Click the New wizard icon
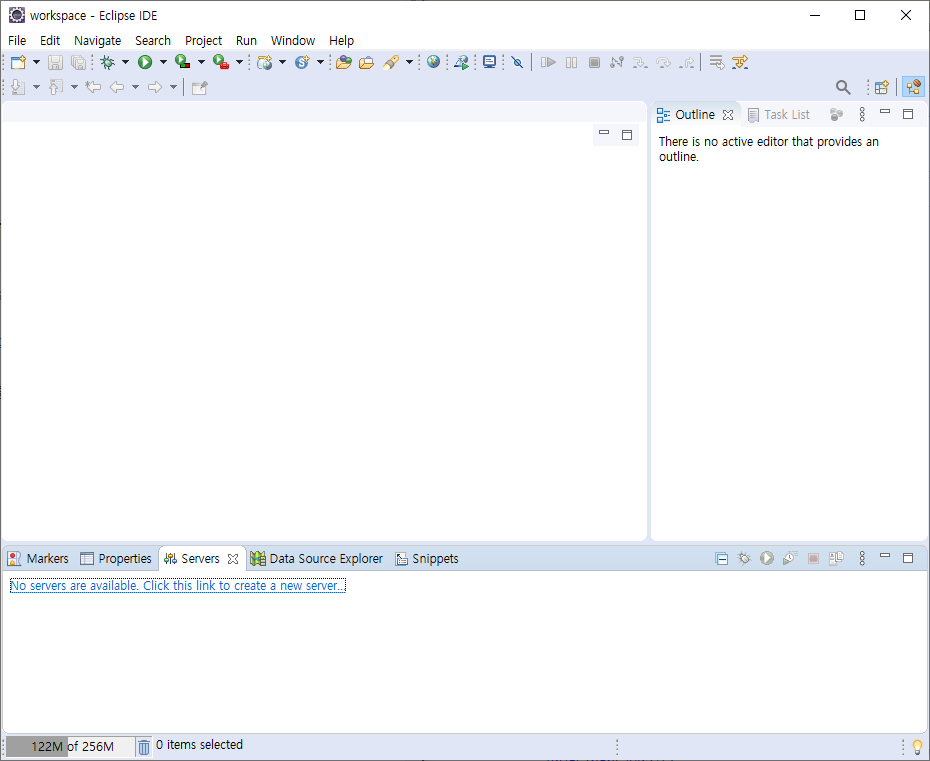The image size is (930, 761). [x=18, y=62]
